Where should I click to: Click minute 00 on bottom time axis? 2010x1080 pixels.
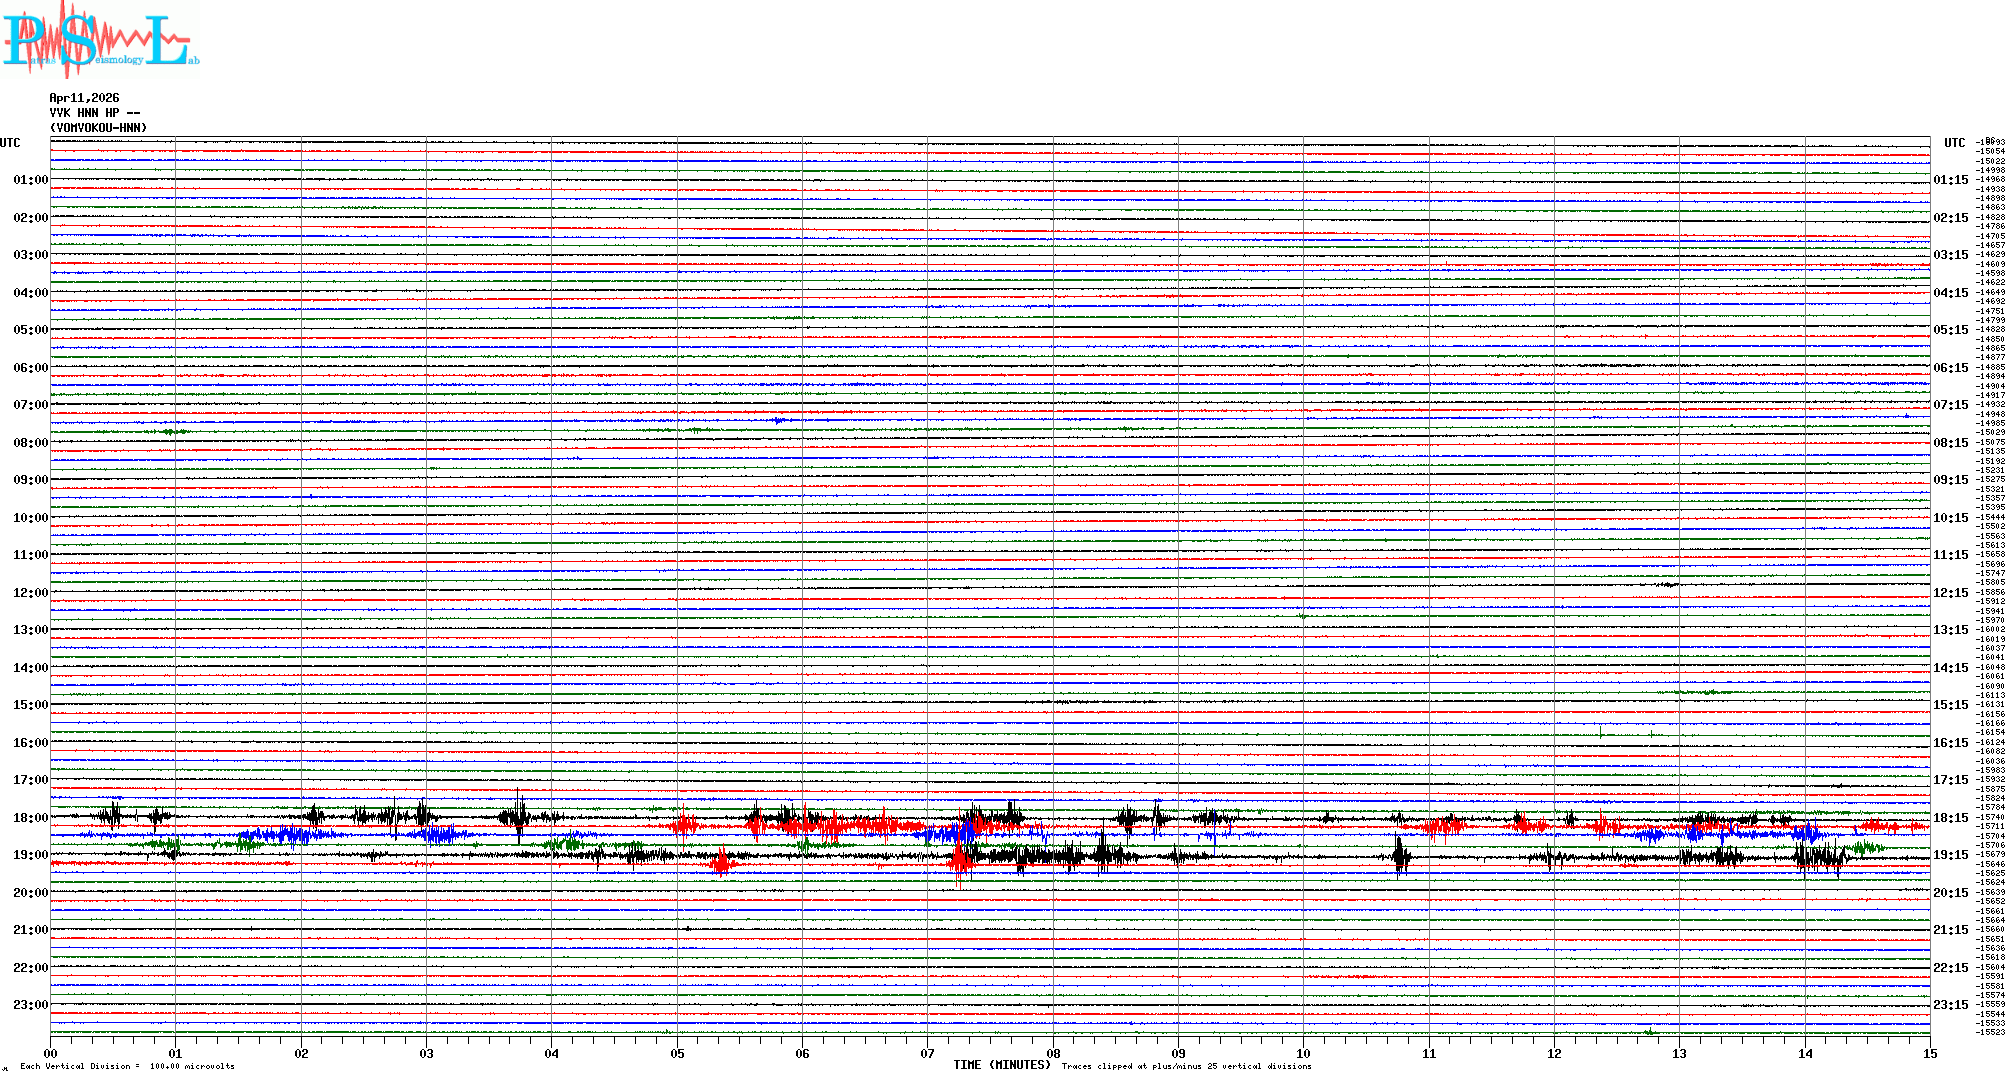click(x=51, y=1054)
